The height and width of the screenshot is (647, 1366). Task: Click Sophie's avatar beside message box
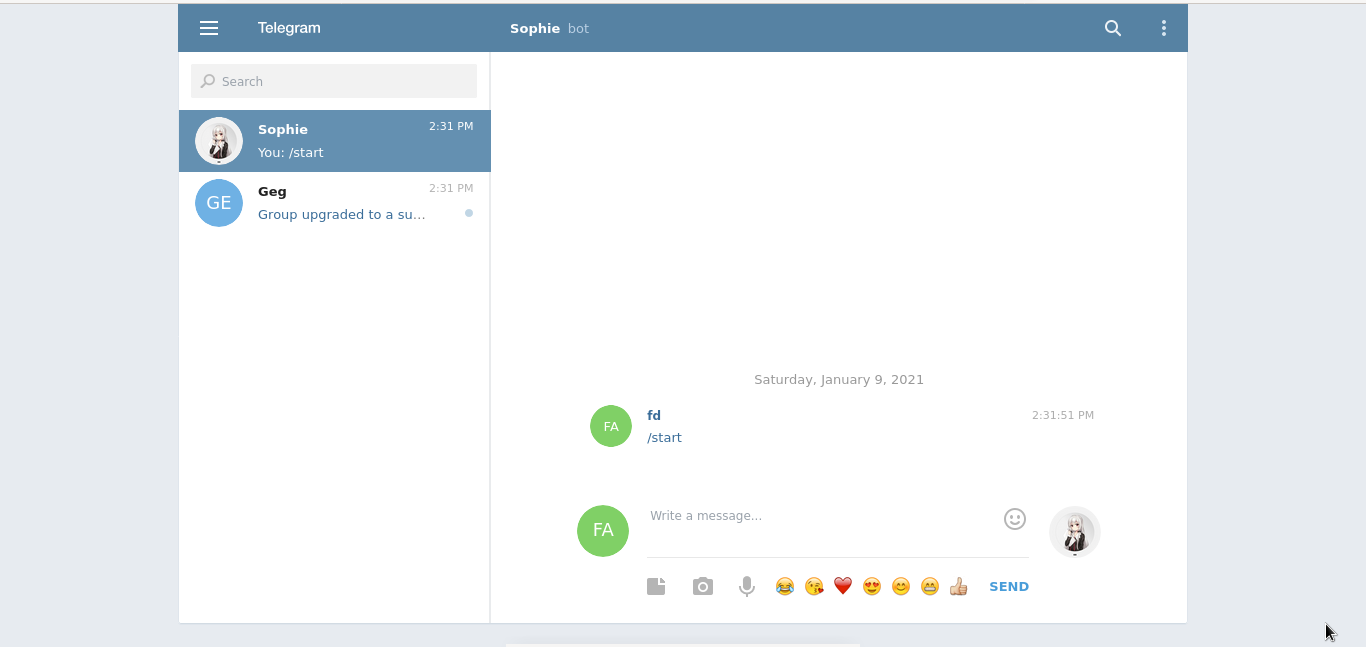(x=1075, y=531)
